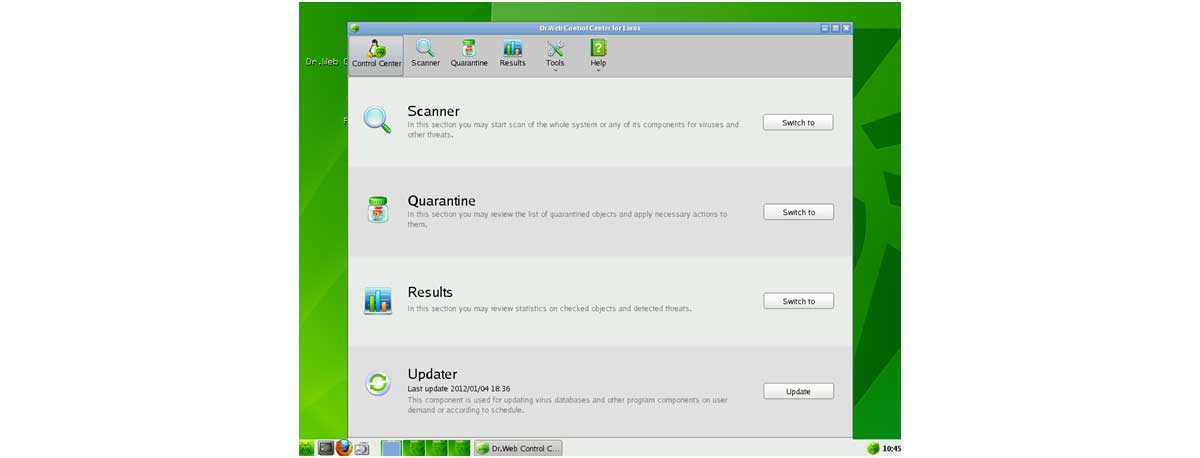Switch to the second workspace in pager

pos(413,448)
